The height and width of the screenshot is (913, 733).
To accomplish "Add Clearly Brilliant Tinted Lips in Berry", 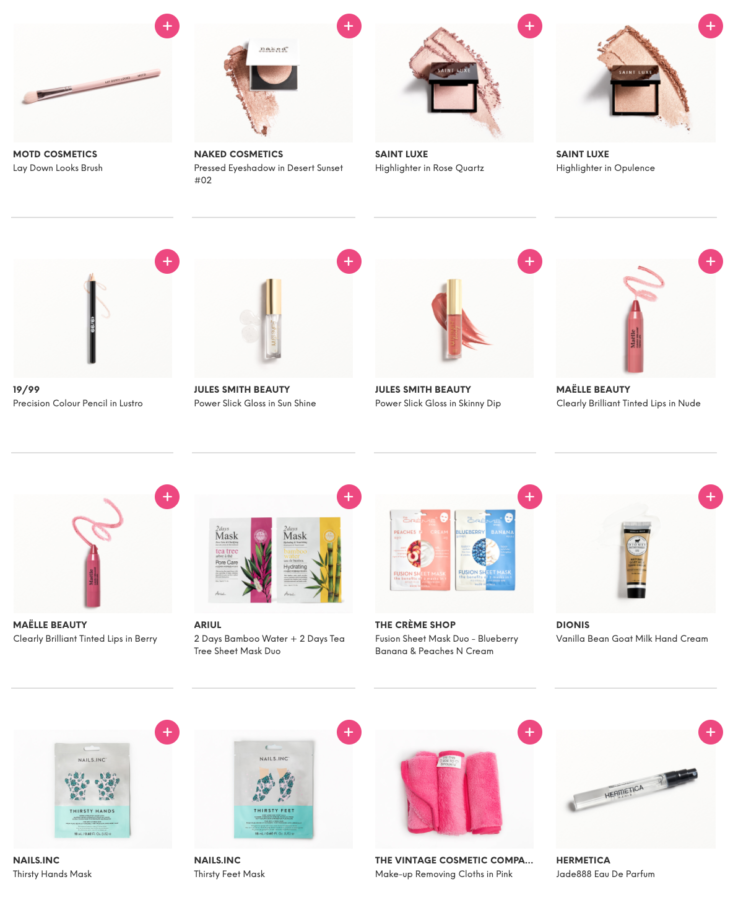I will (167, 497).
